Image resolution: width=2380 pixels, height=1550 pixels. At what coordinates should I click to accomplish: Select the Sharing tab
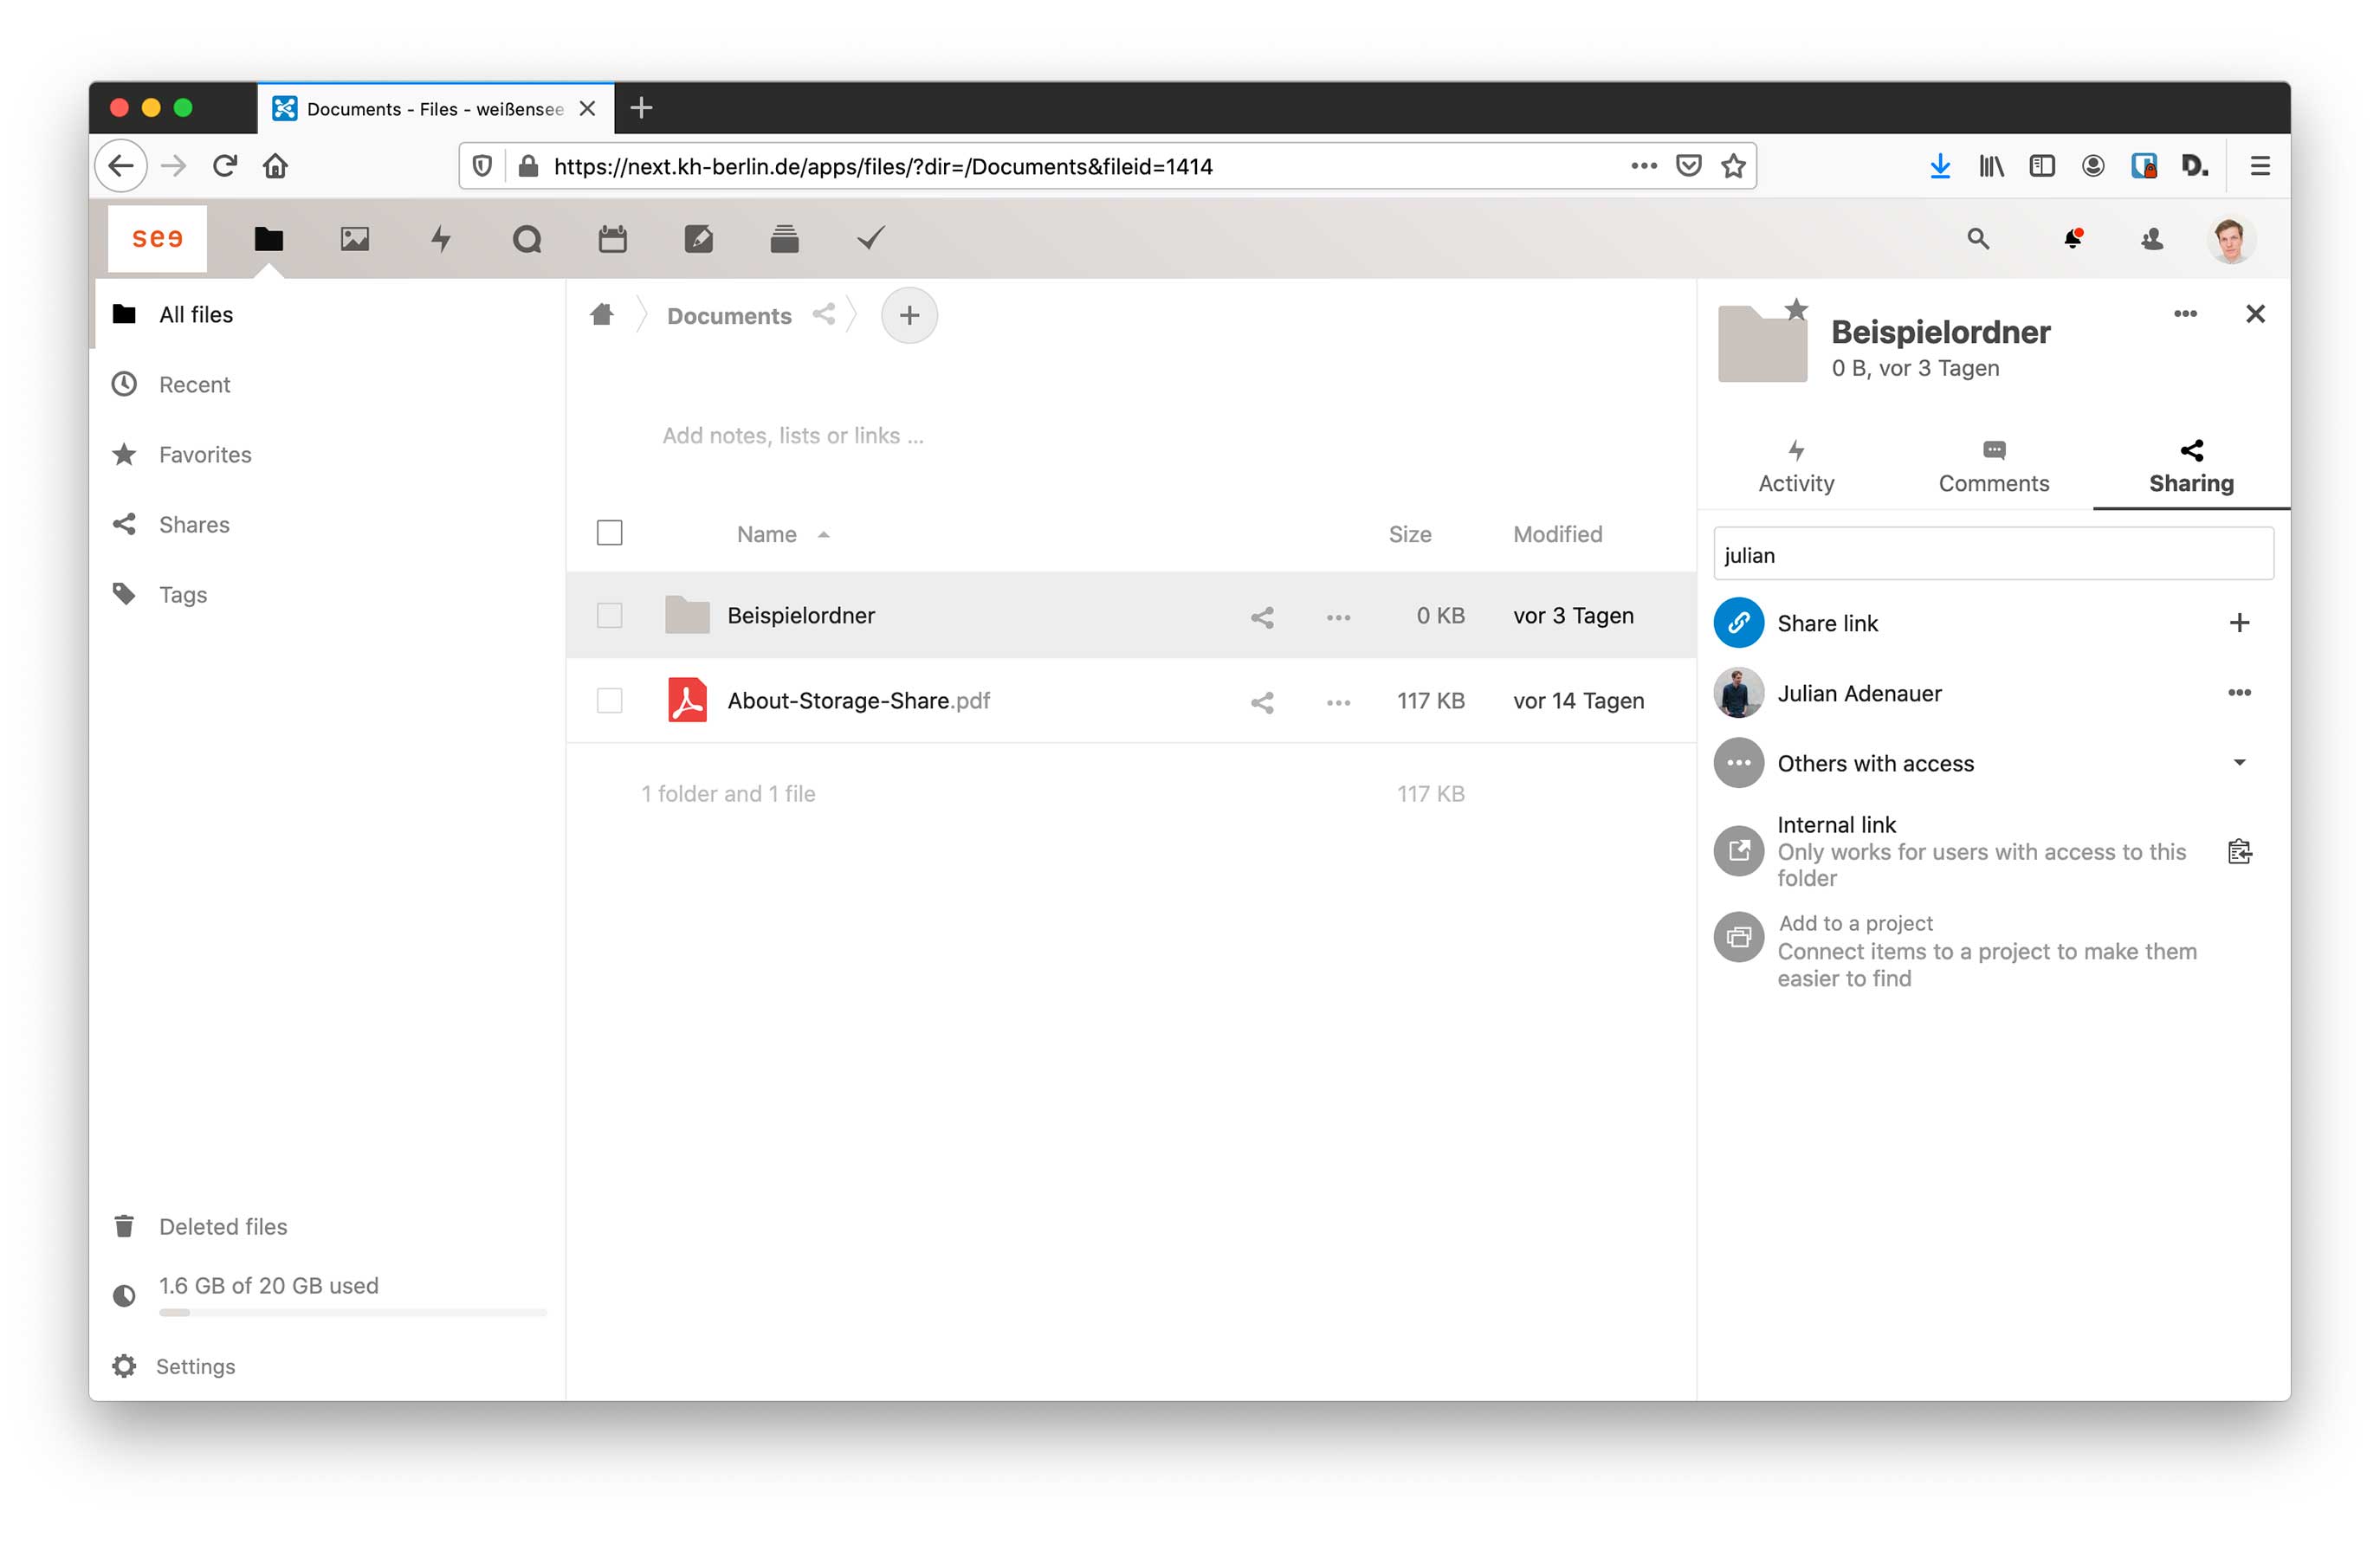[2191, 467]
